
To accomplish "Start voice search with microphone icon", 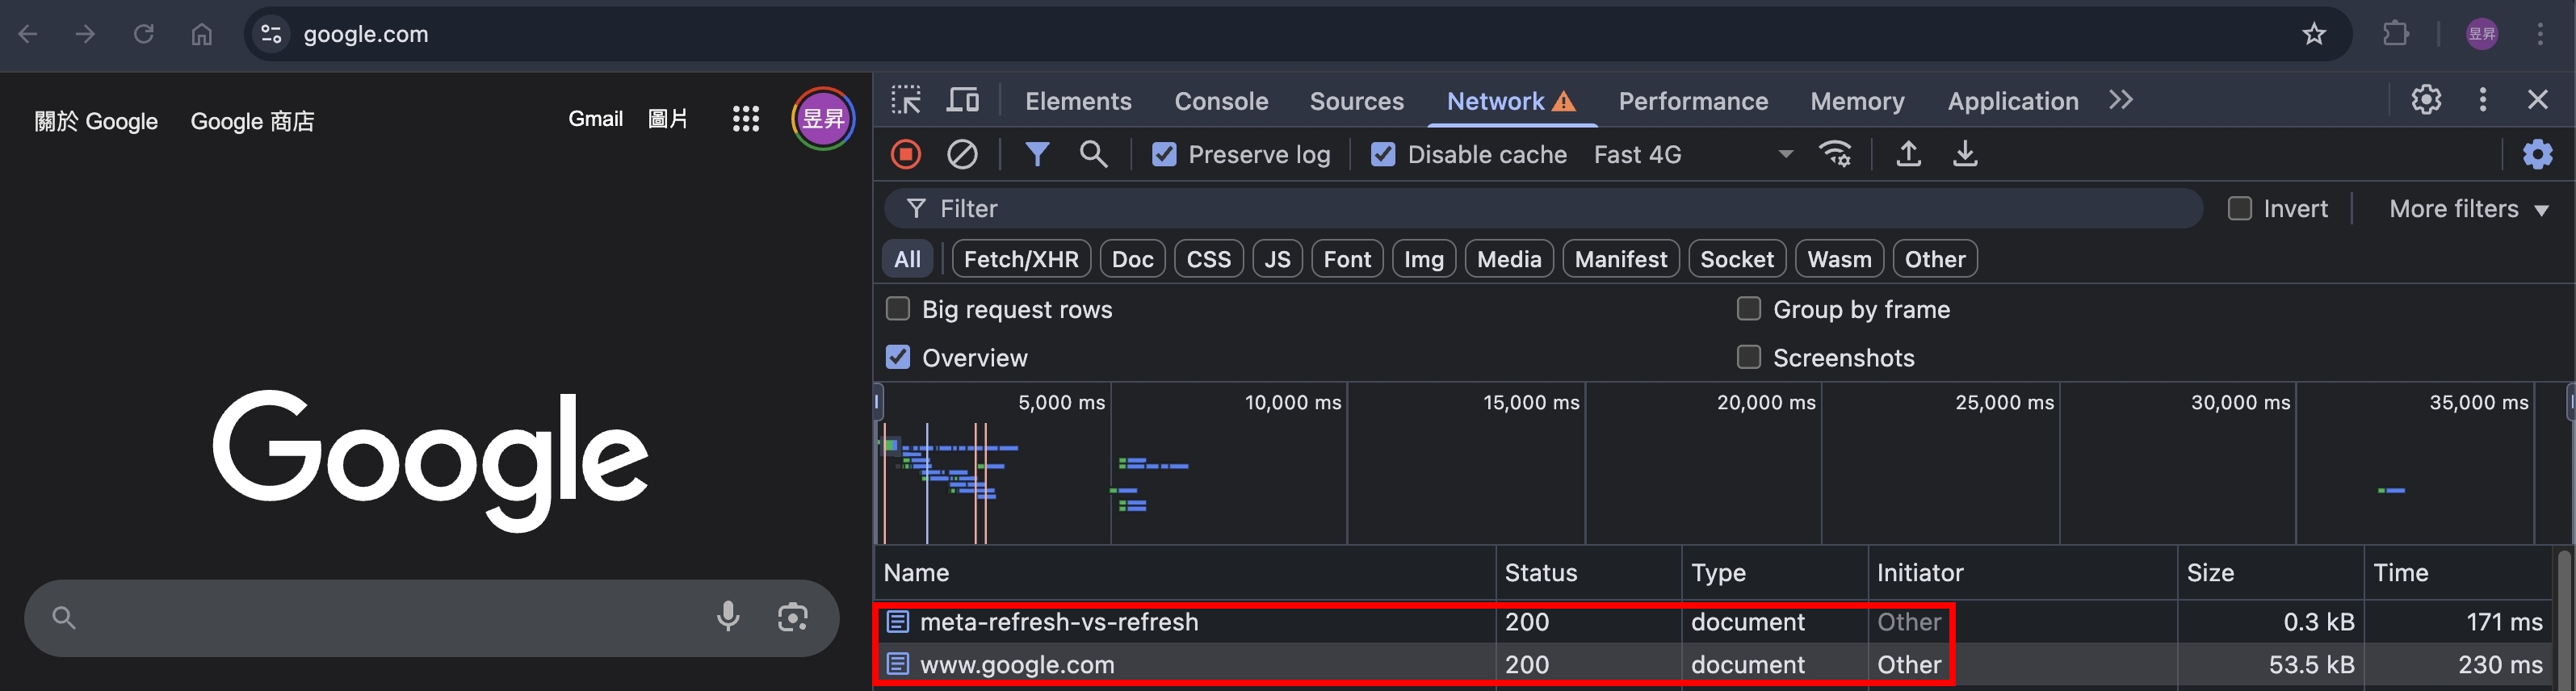I will [728, 617].
